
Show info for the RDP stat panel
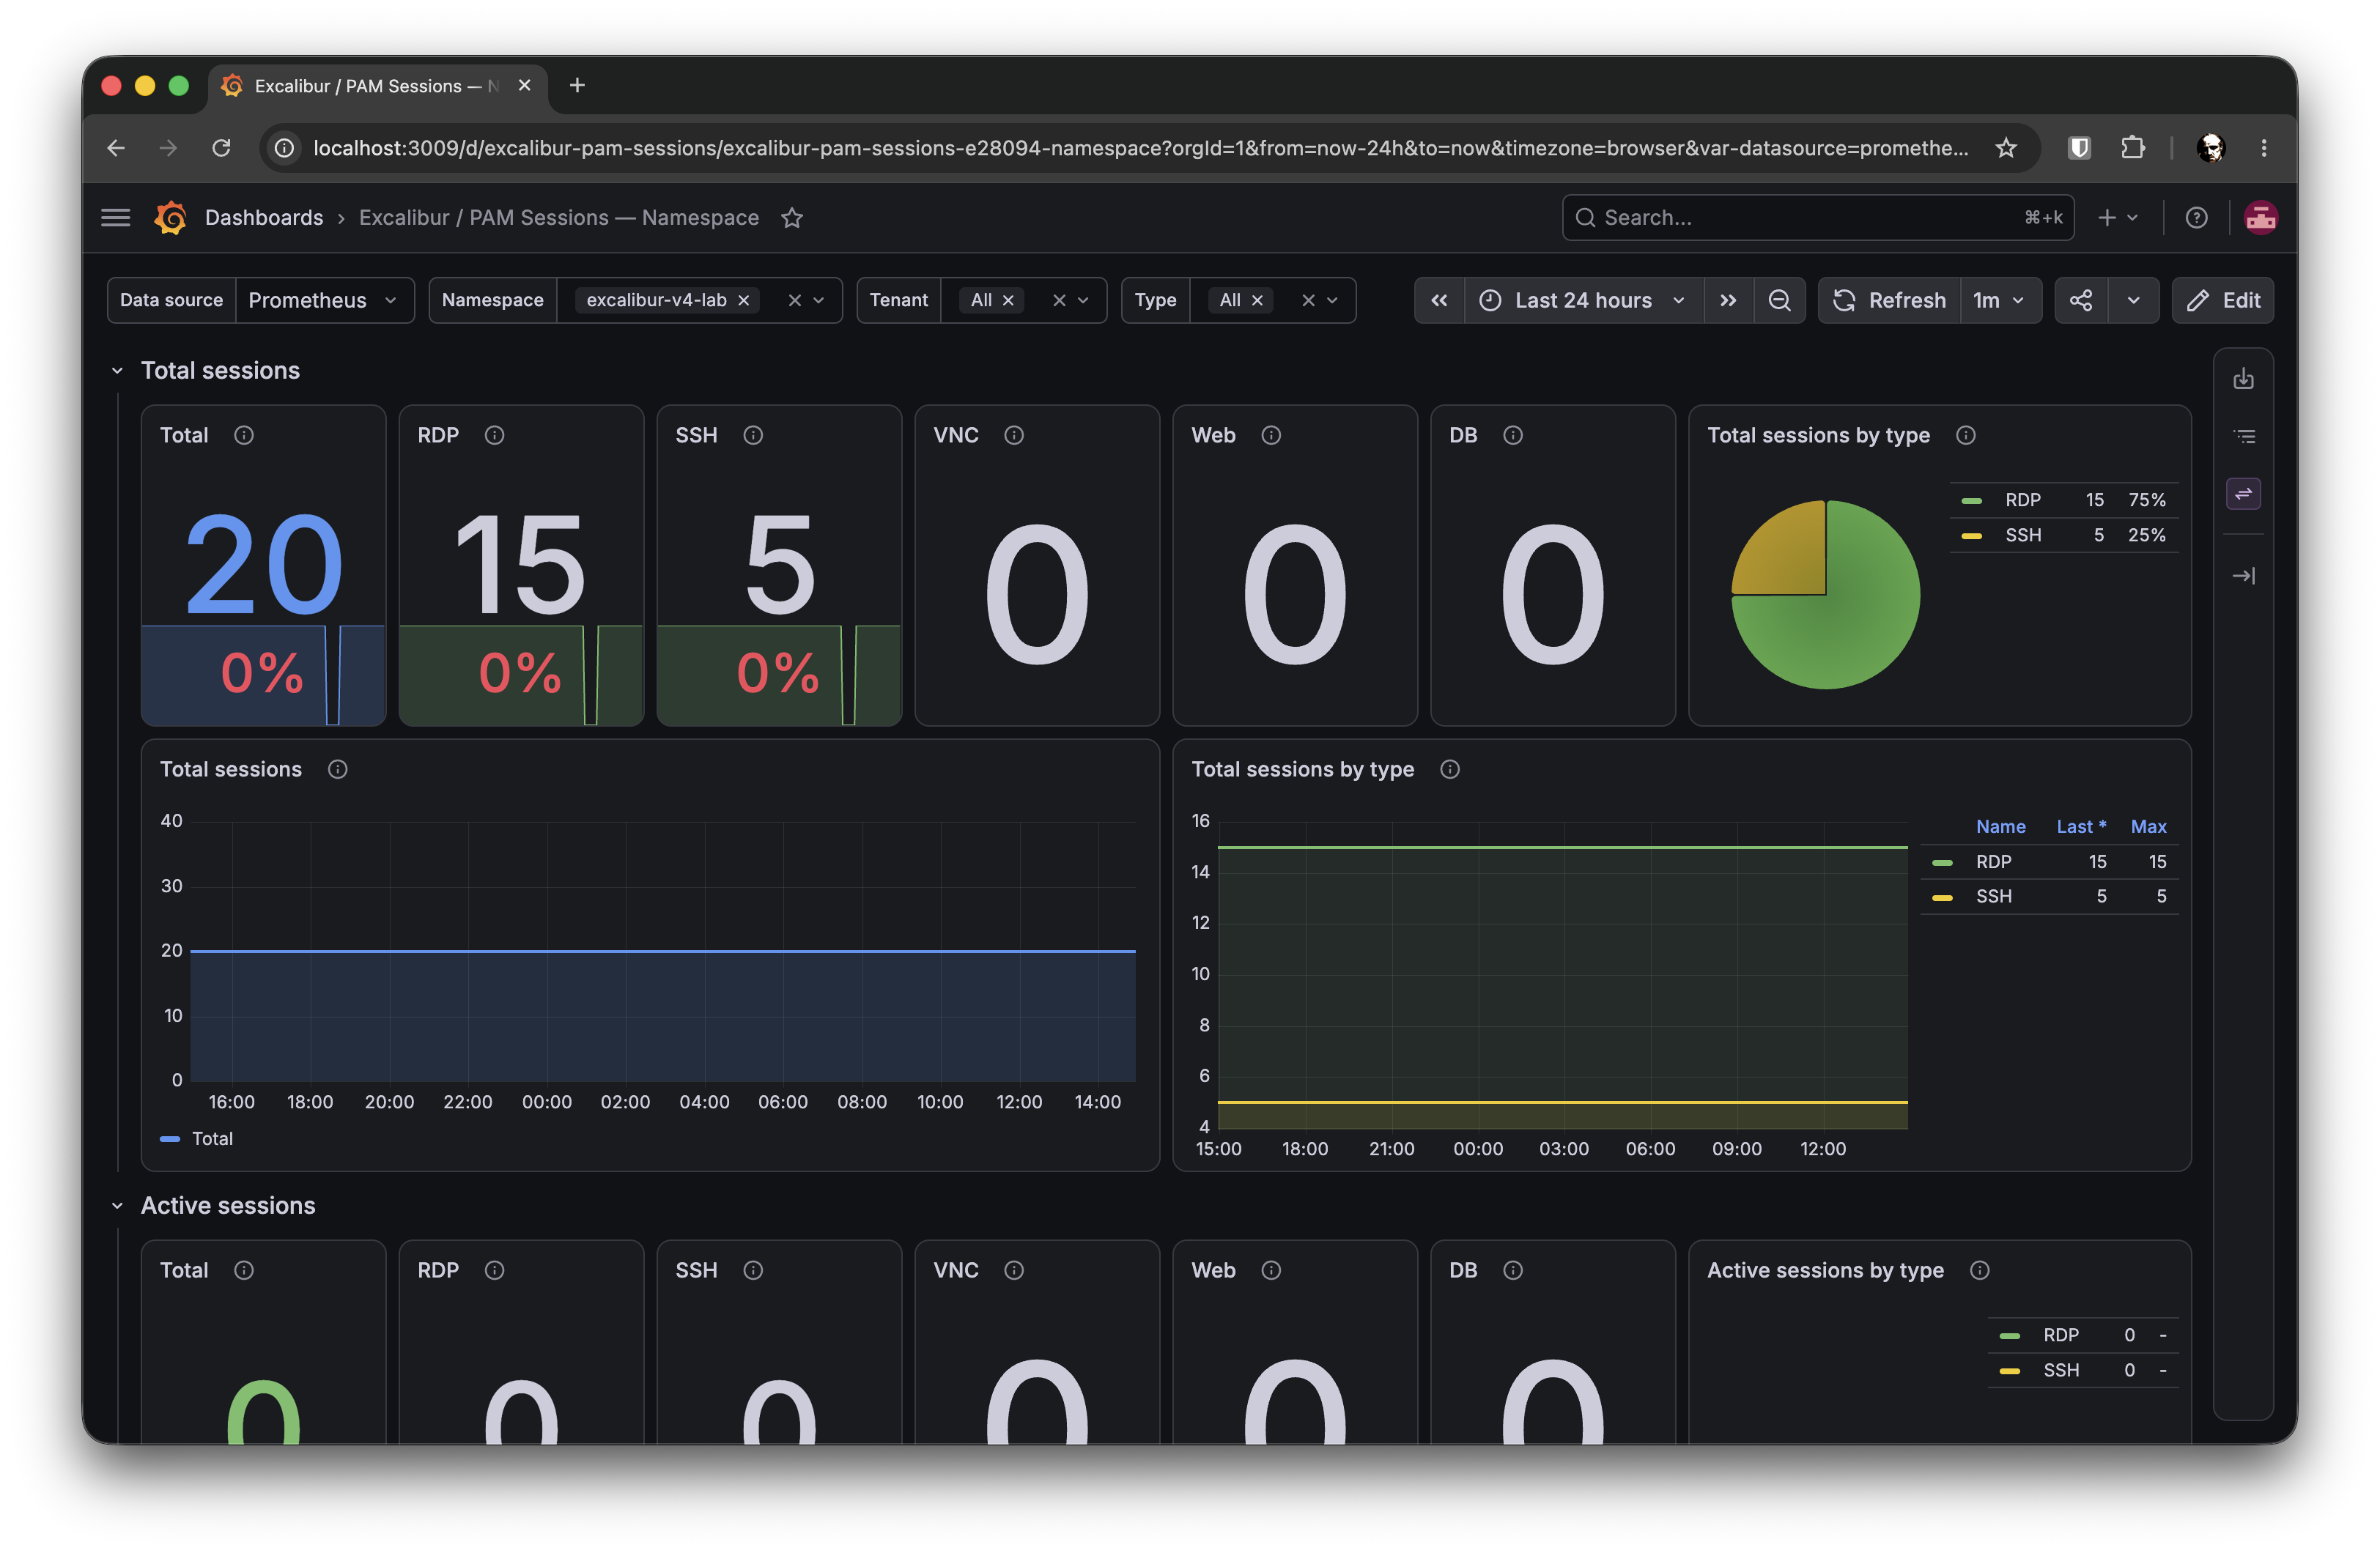click(x=494, y=435)
